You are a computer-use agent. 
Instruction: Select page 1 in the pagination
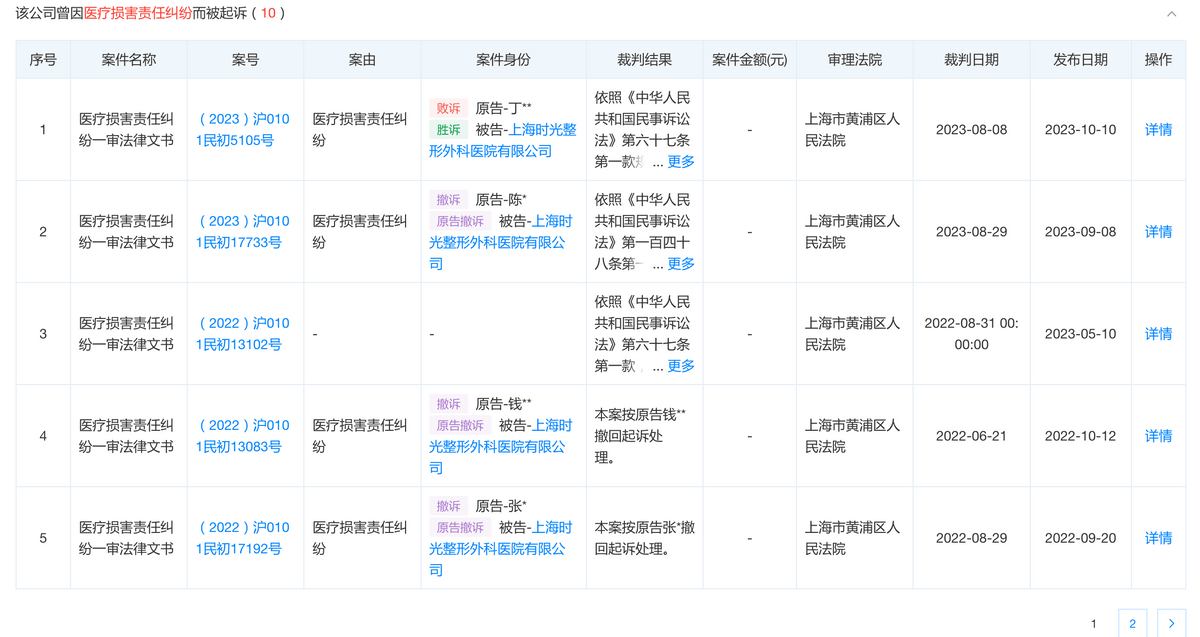coord(1093,623)
